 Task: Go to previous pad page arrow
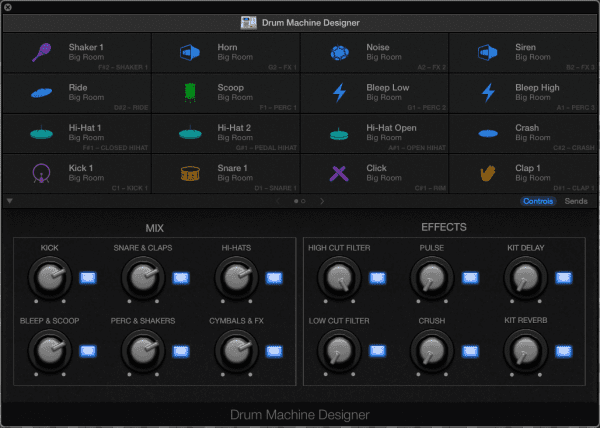click(278, 201)
